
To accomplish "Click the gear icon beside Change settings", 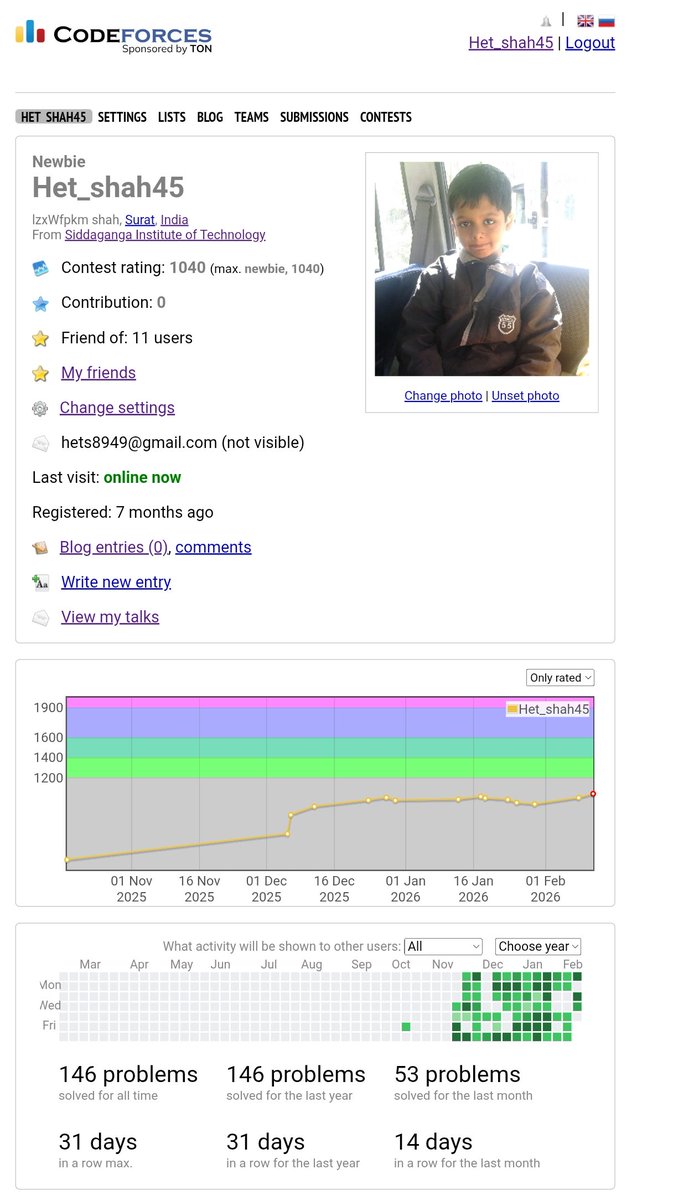I will [x=40, y=408].
